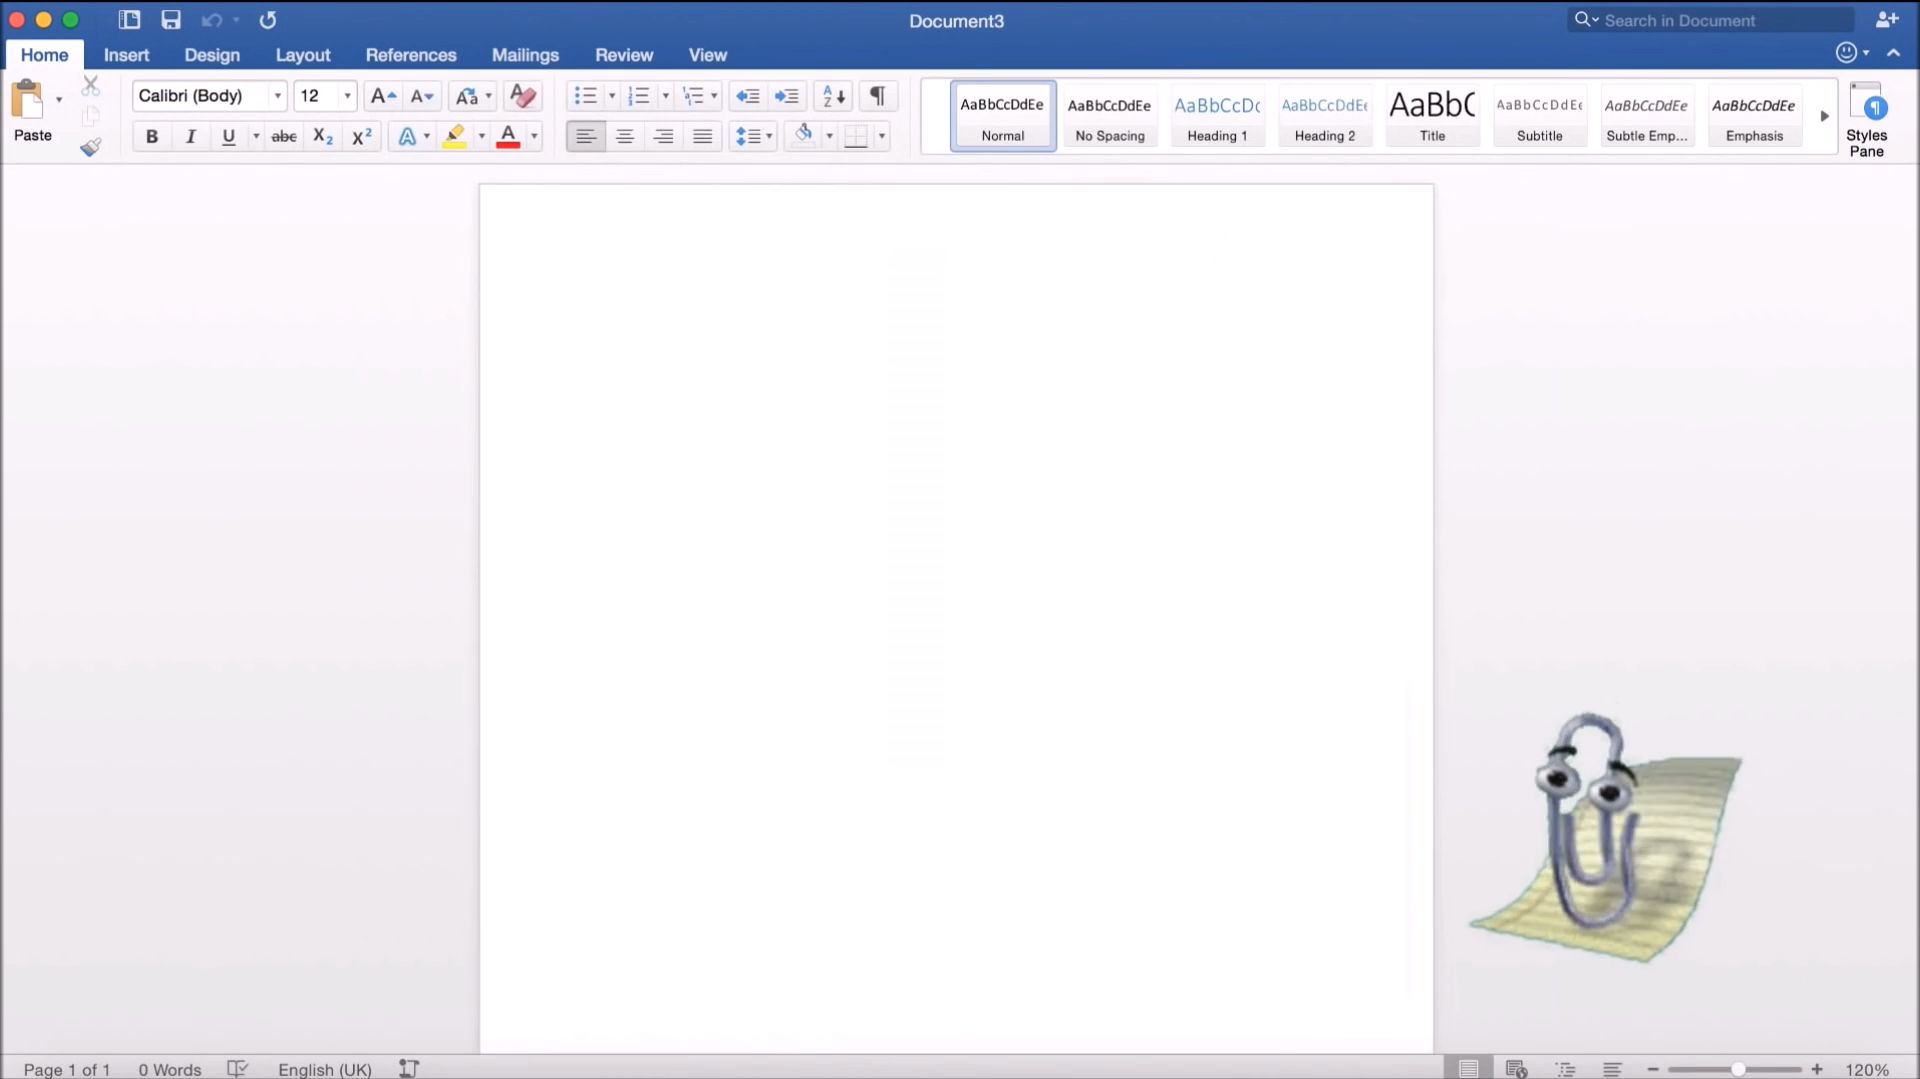
Task: Click the Search in Document field
Action: point(1710,20)
